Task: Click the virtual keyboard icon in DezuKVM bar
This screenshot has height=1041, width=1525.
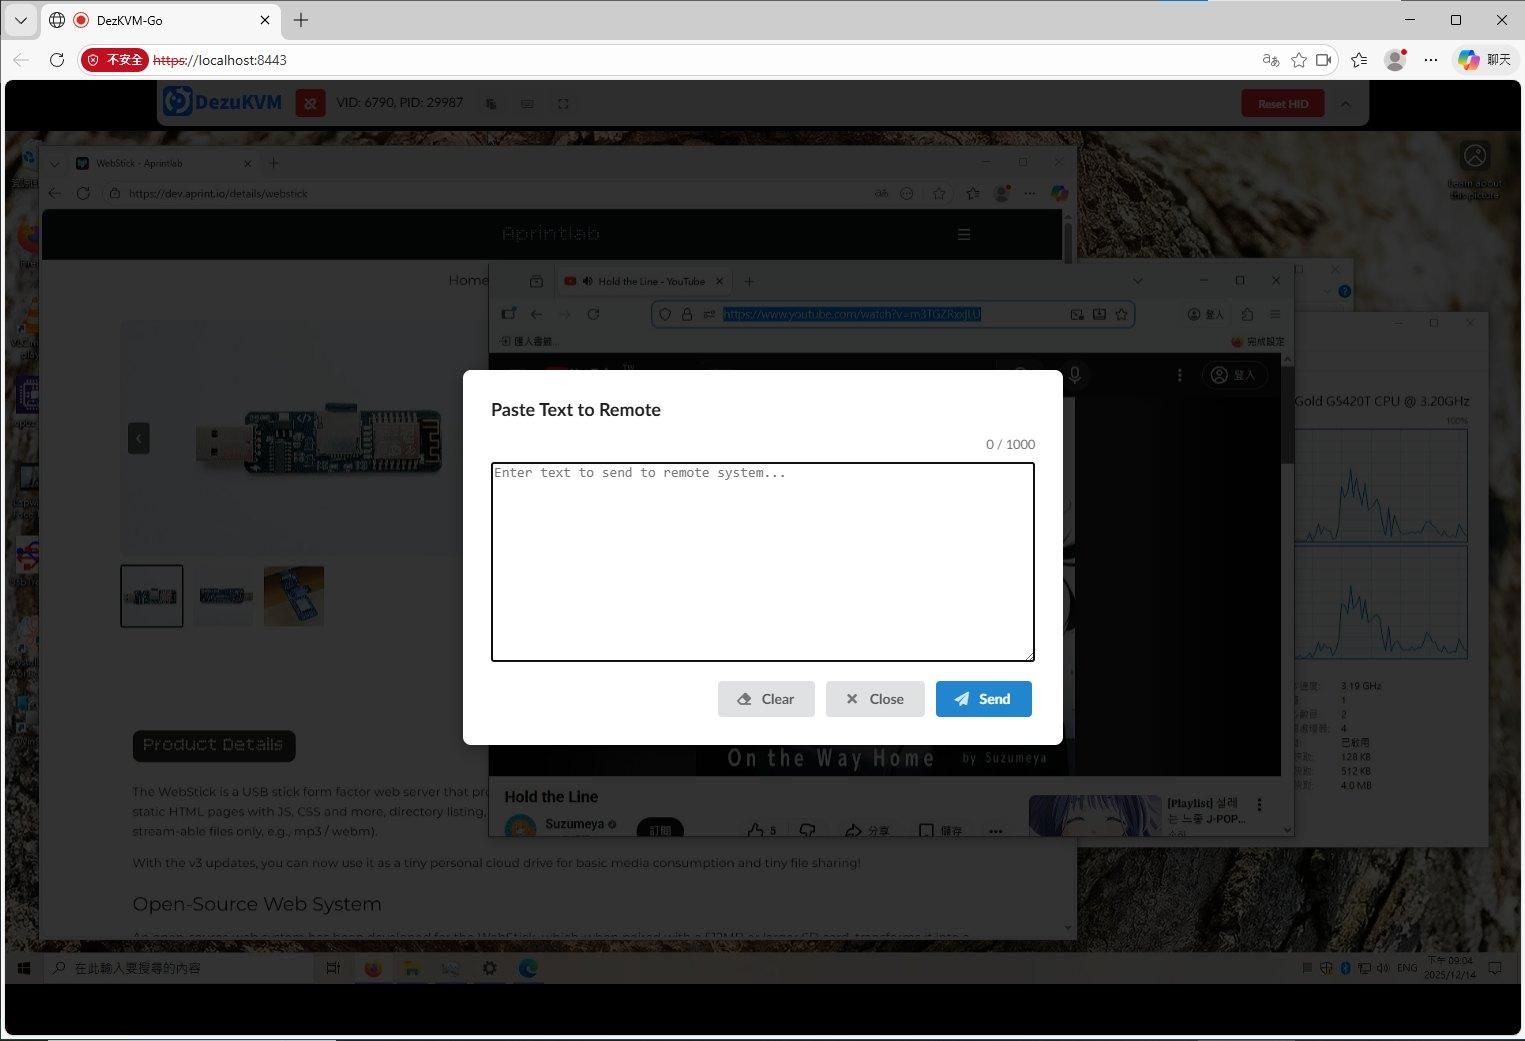Action: 527,103
